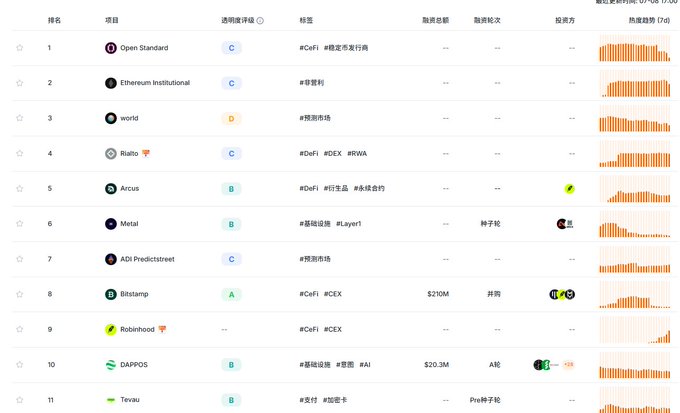680x413 pixels.
Task: Star the Tevau project
Action: point(20,400)
